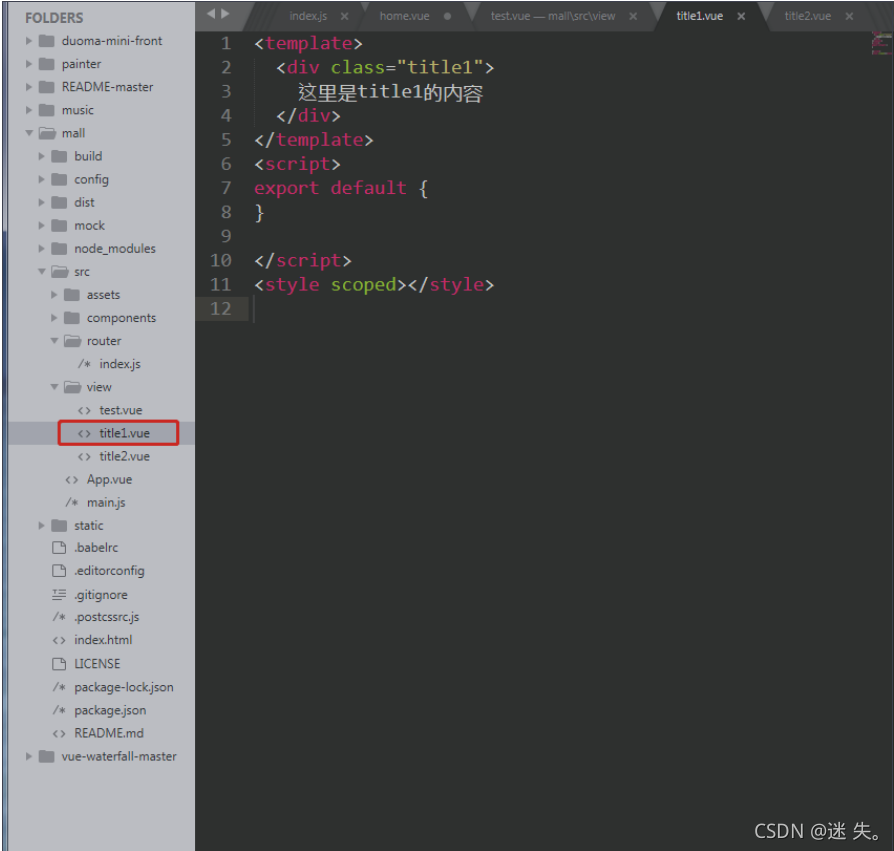
Task: Open README.md in the sidebar
Action: [x=109, y=734]
